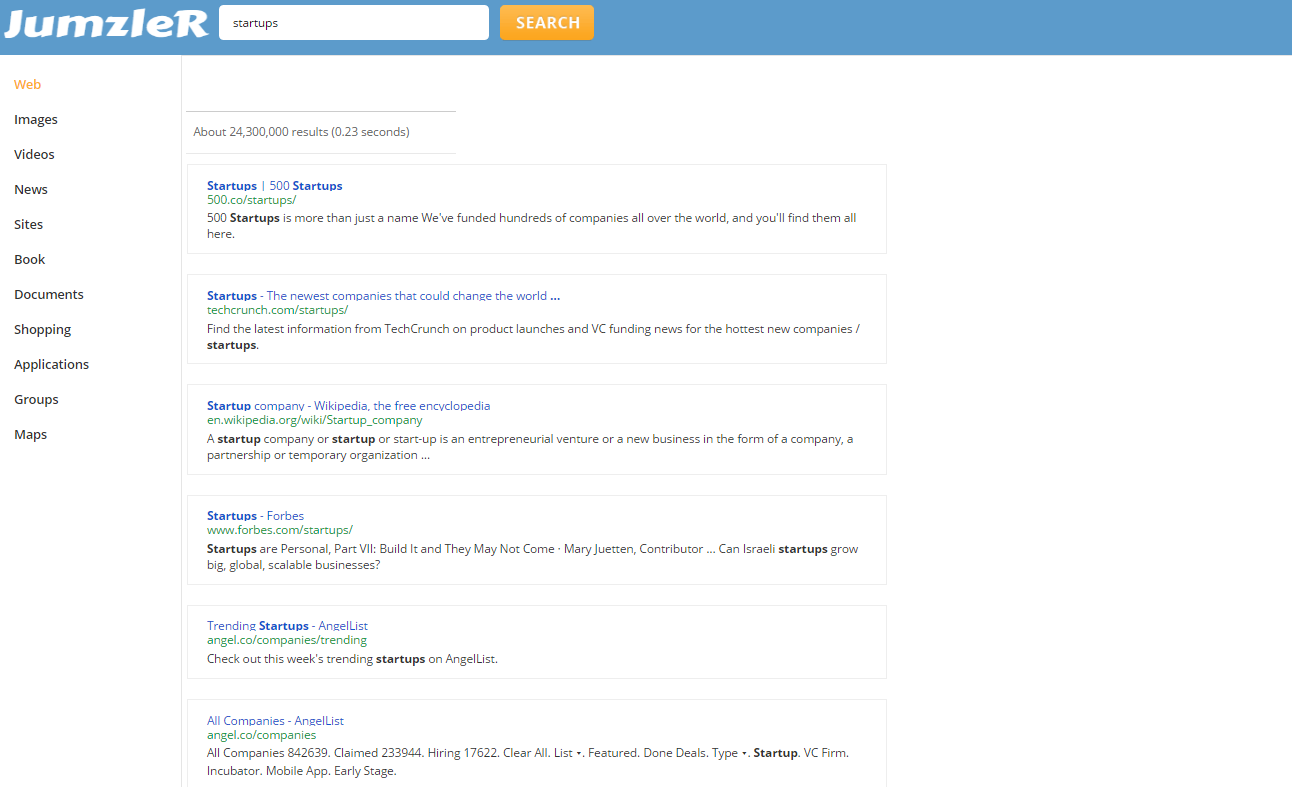1292x787 pixels.
Task: Click the Wikipedia description snippet
Action: [x=530, y=447]
